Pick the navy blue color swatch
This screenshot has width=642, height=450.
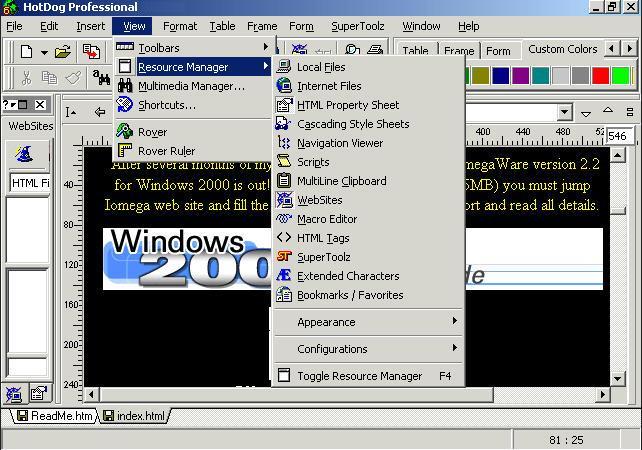tap(500, 76)
